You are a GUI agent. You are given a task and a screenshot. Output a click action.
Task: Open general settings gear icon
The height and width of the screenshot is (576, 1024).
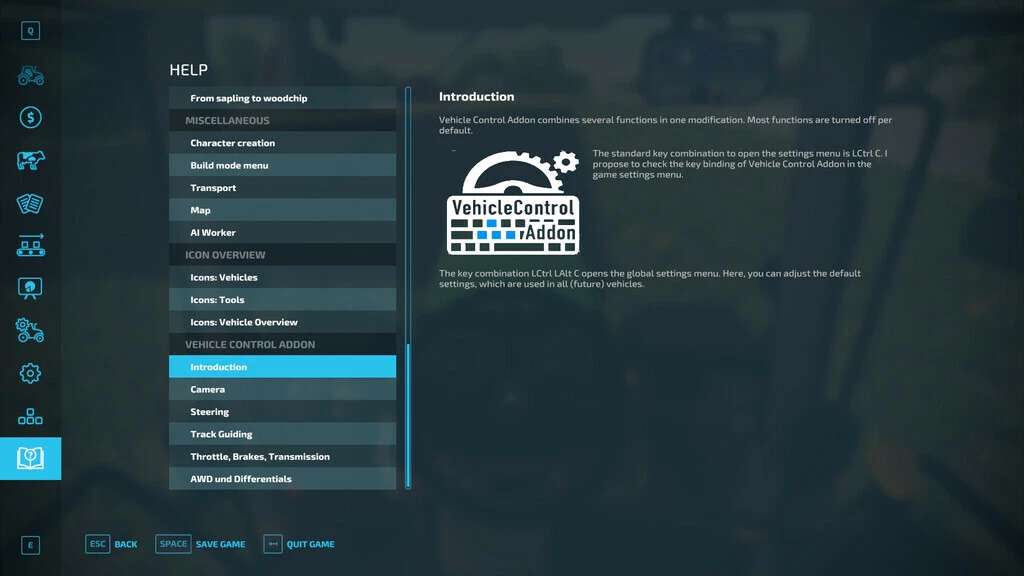pos(30,374)
